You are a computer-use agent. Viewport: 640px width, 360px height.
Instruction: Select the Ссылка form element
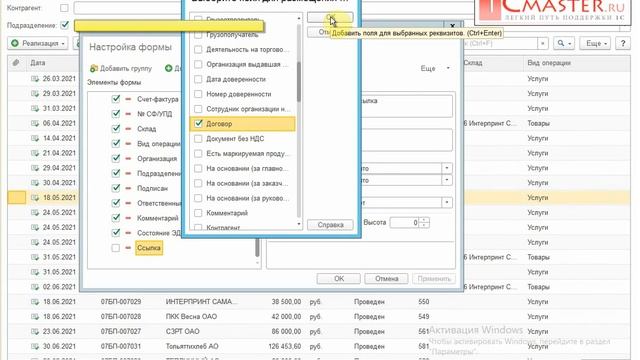tap(149, 248)
